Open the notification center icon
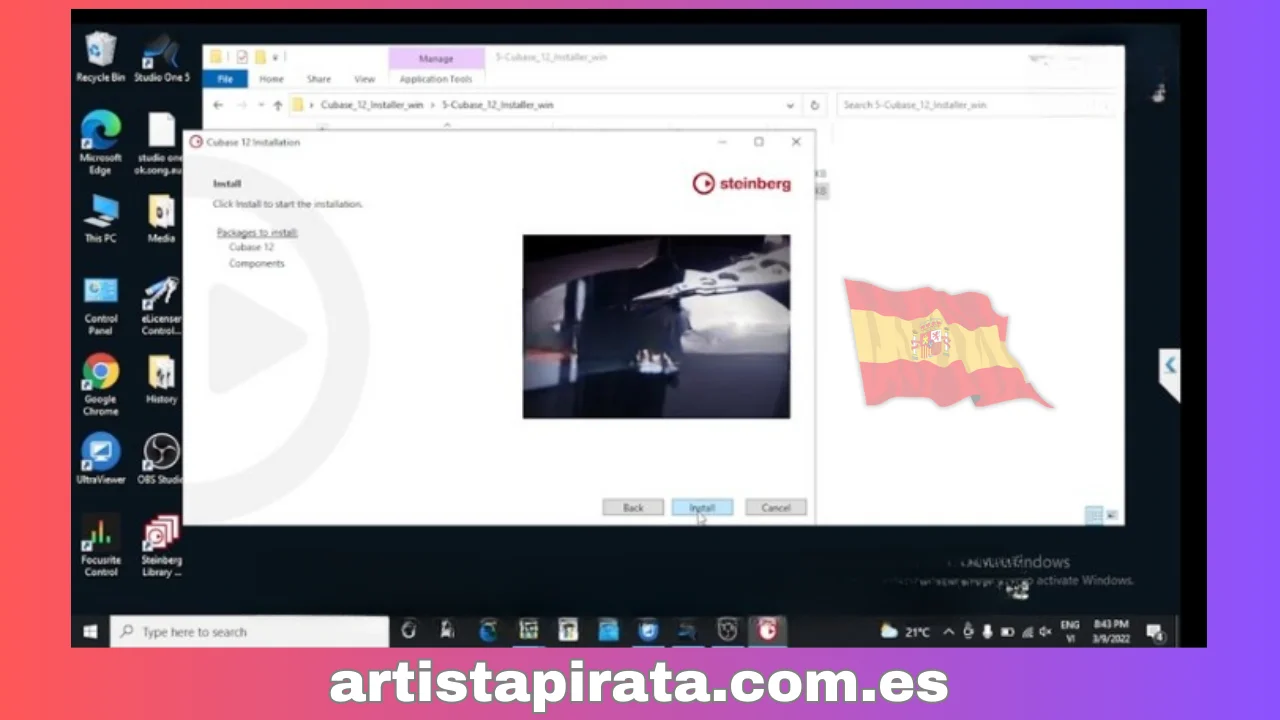 (1155, 632)
